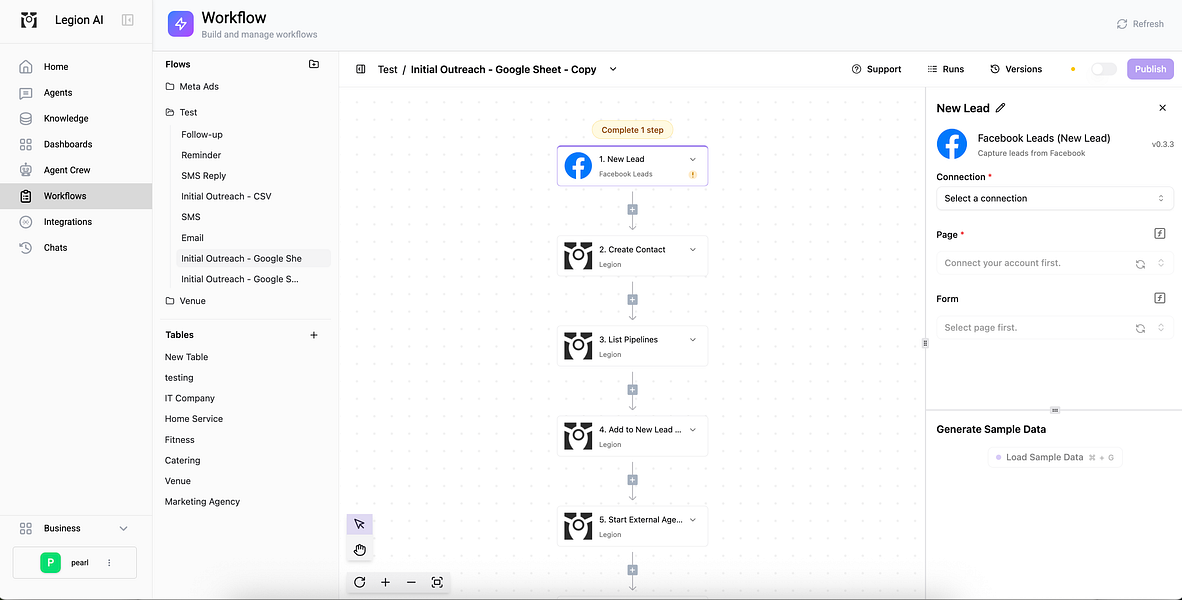This screenshot has height=600, width=1182.
Task: Collapse the left sidebar panel icon
Action: tap(127, 20)
